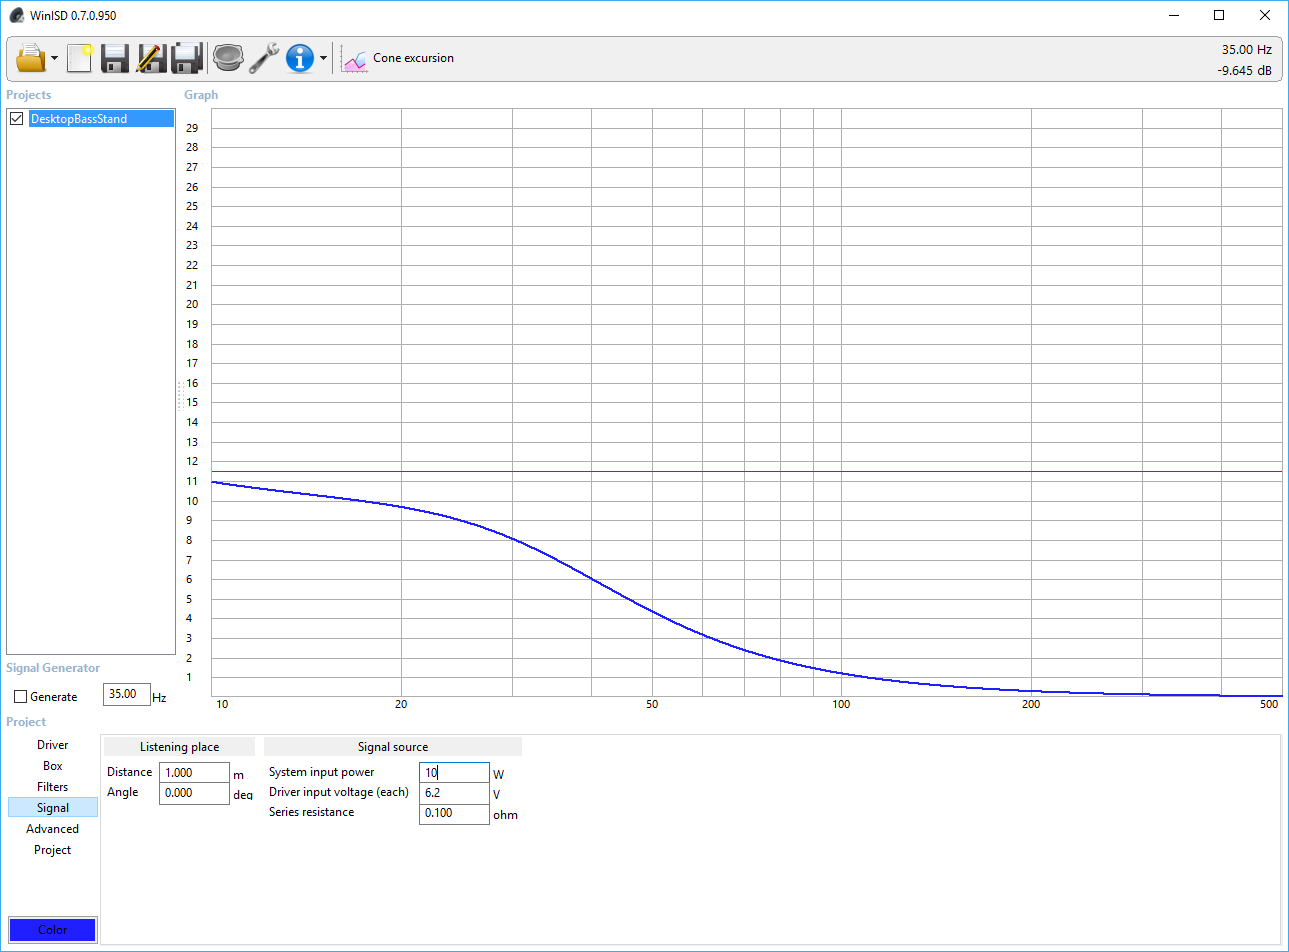Select the DesktopBassStand project name
This screenshot has width=1289, height=952.
pos(101,119)
